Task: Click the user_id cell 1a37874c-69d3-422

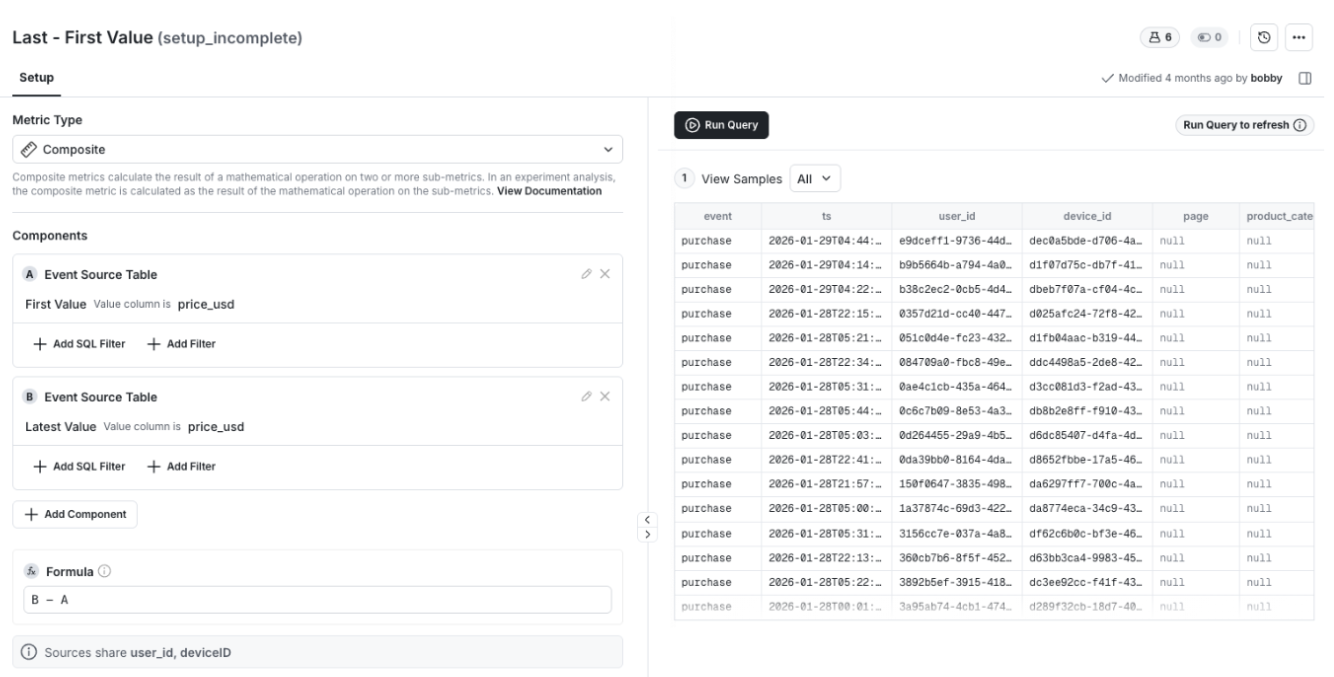Action: click(956, 508)
